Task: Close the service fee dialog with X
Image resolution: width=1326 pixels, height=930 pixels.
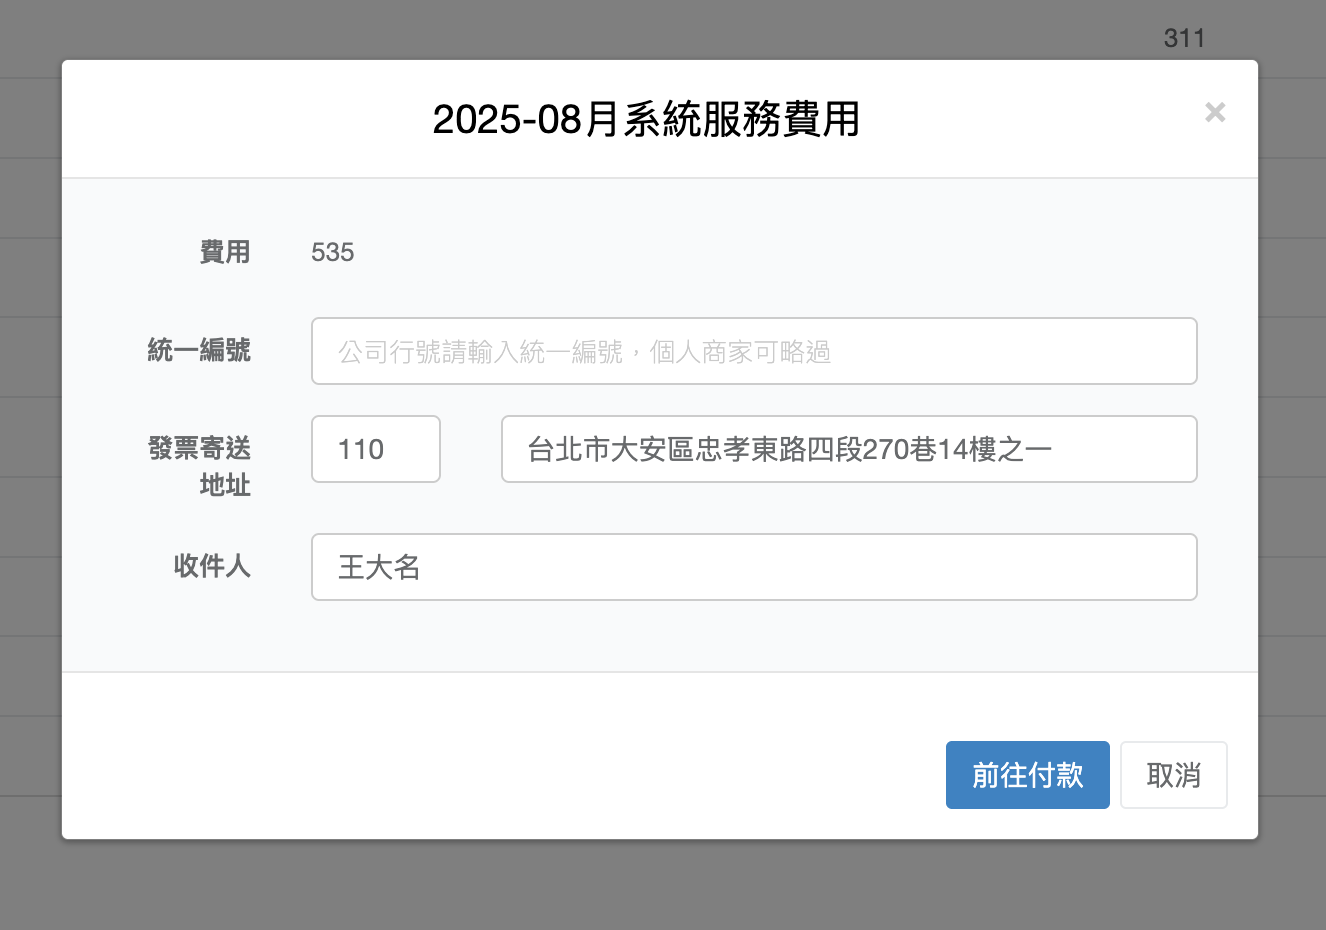Action: tap(1215, 112)
